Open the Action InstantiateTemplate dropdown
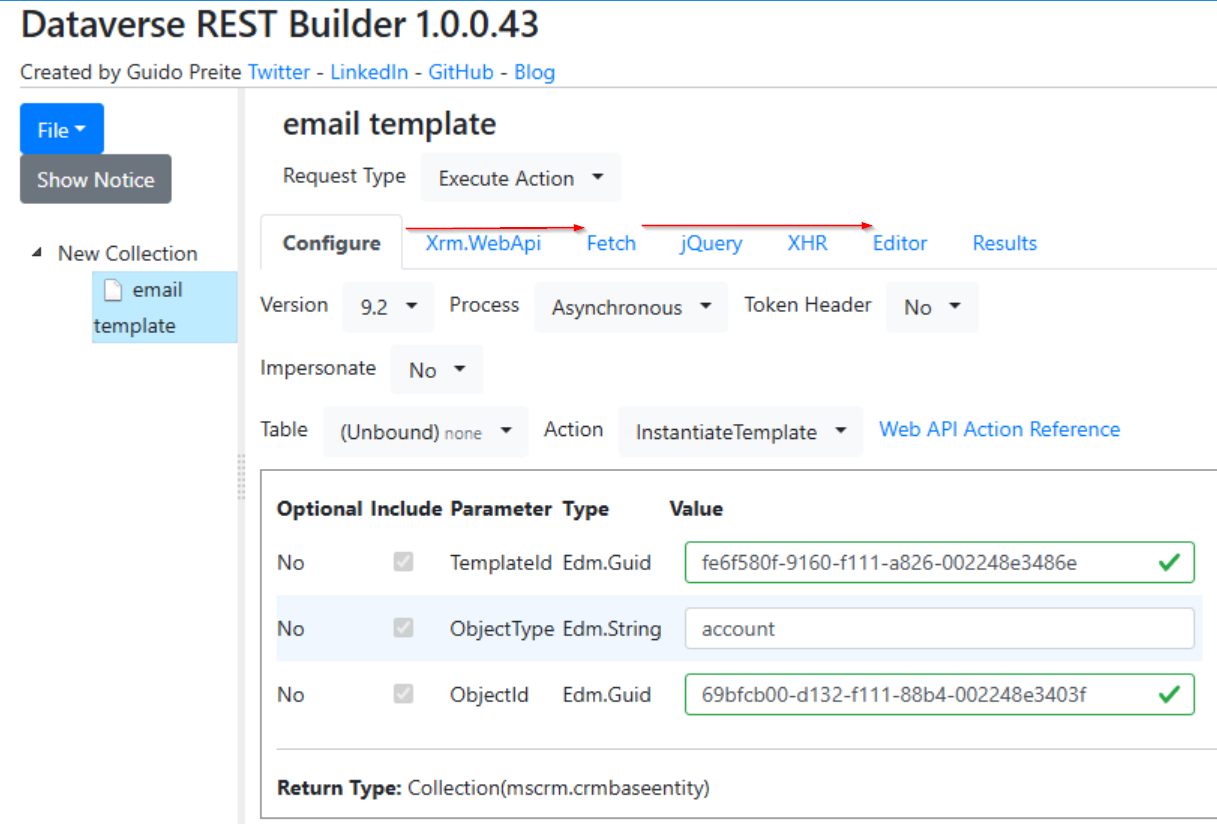This screenshot has width=1217, height=824. coord(741,432)
